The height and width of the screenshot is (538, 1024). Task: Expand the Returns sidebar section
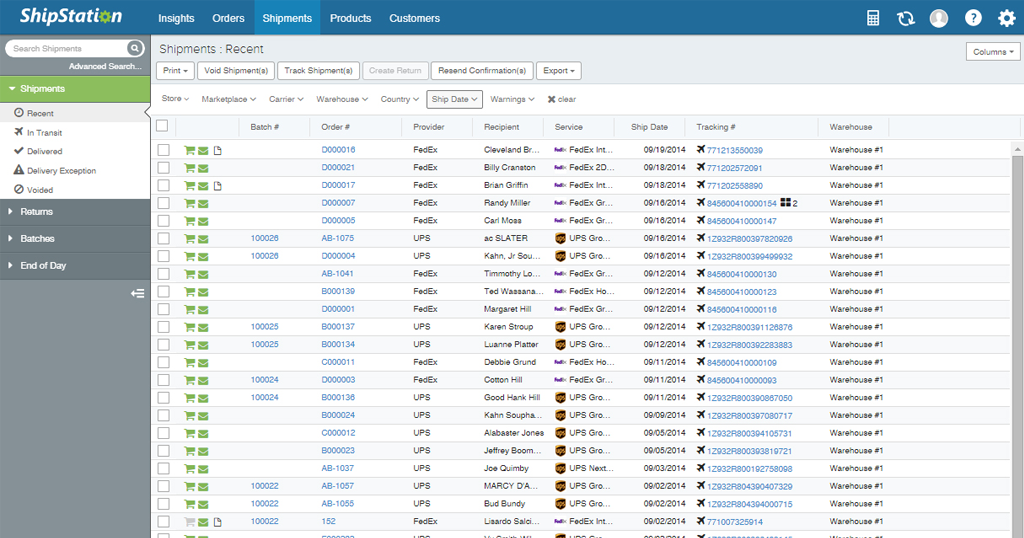[75, 212]
